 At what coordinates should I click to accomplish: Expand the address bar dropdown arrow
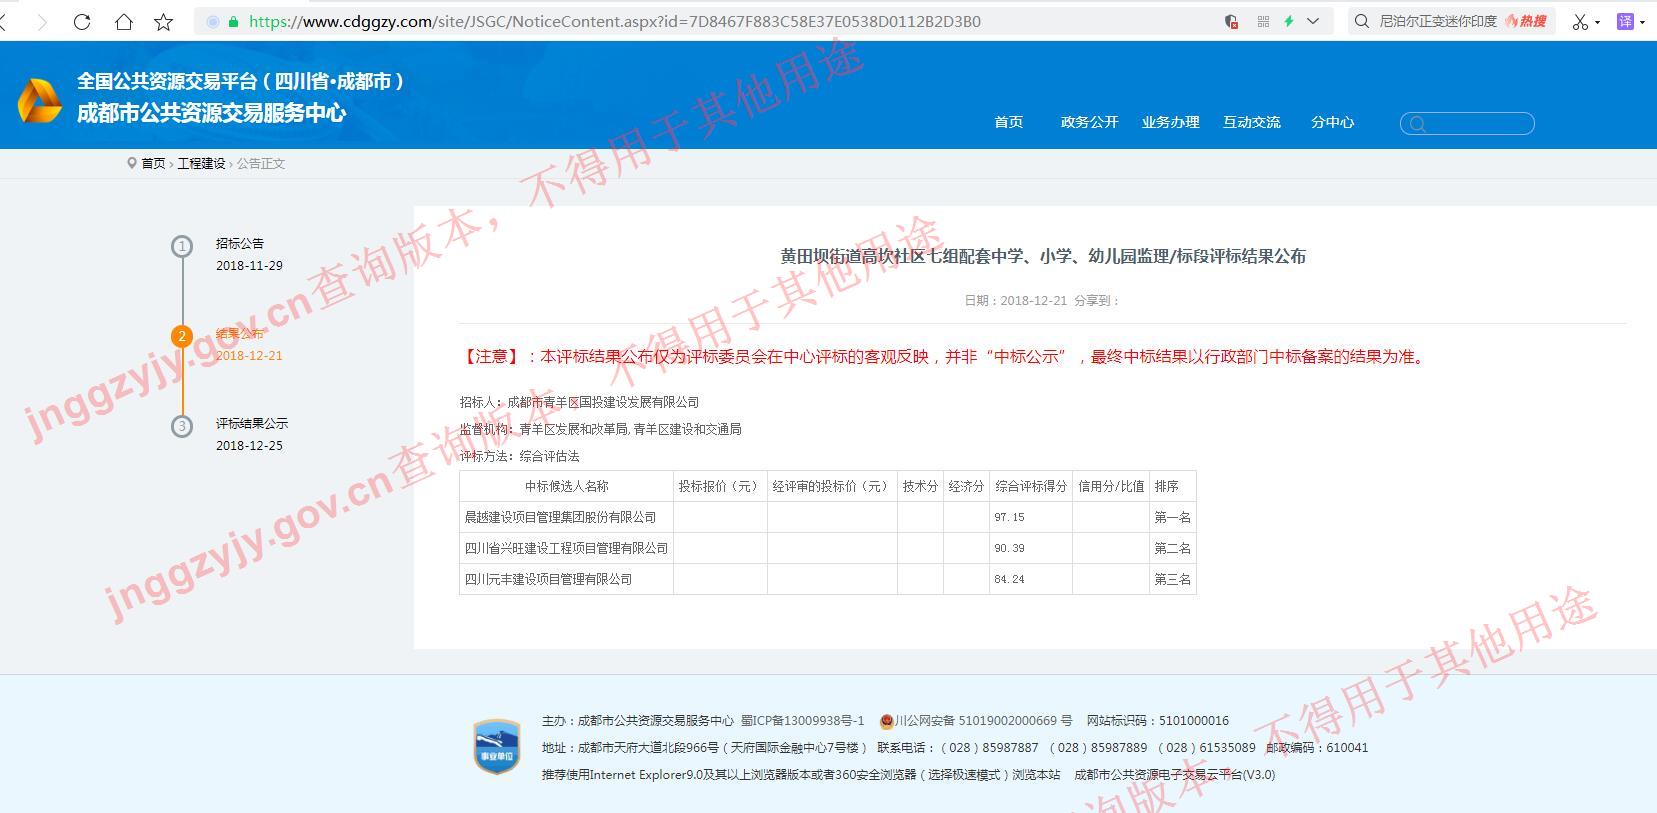[1313, 21]
